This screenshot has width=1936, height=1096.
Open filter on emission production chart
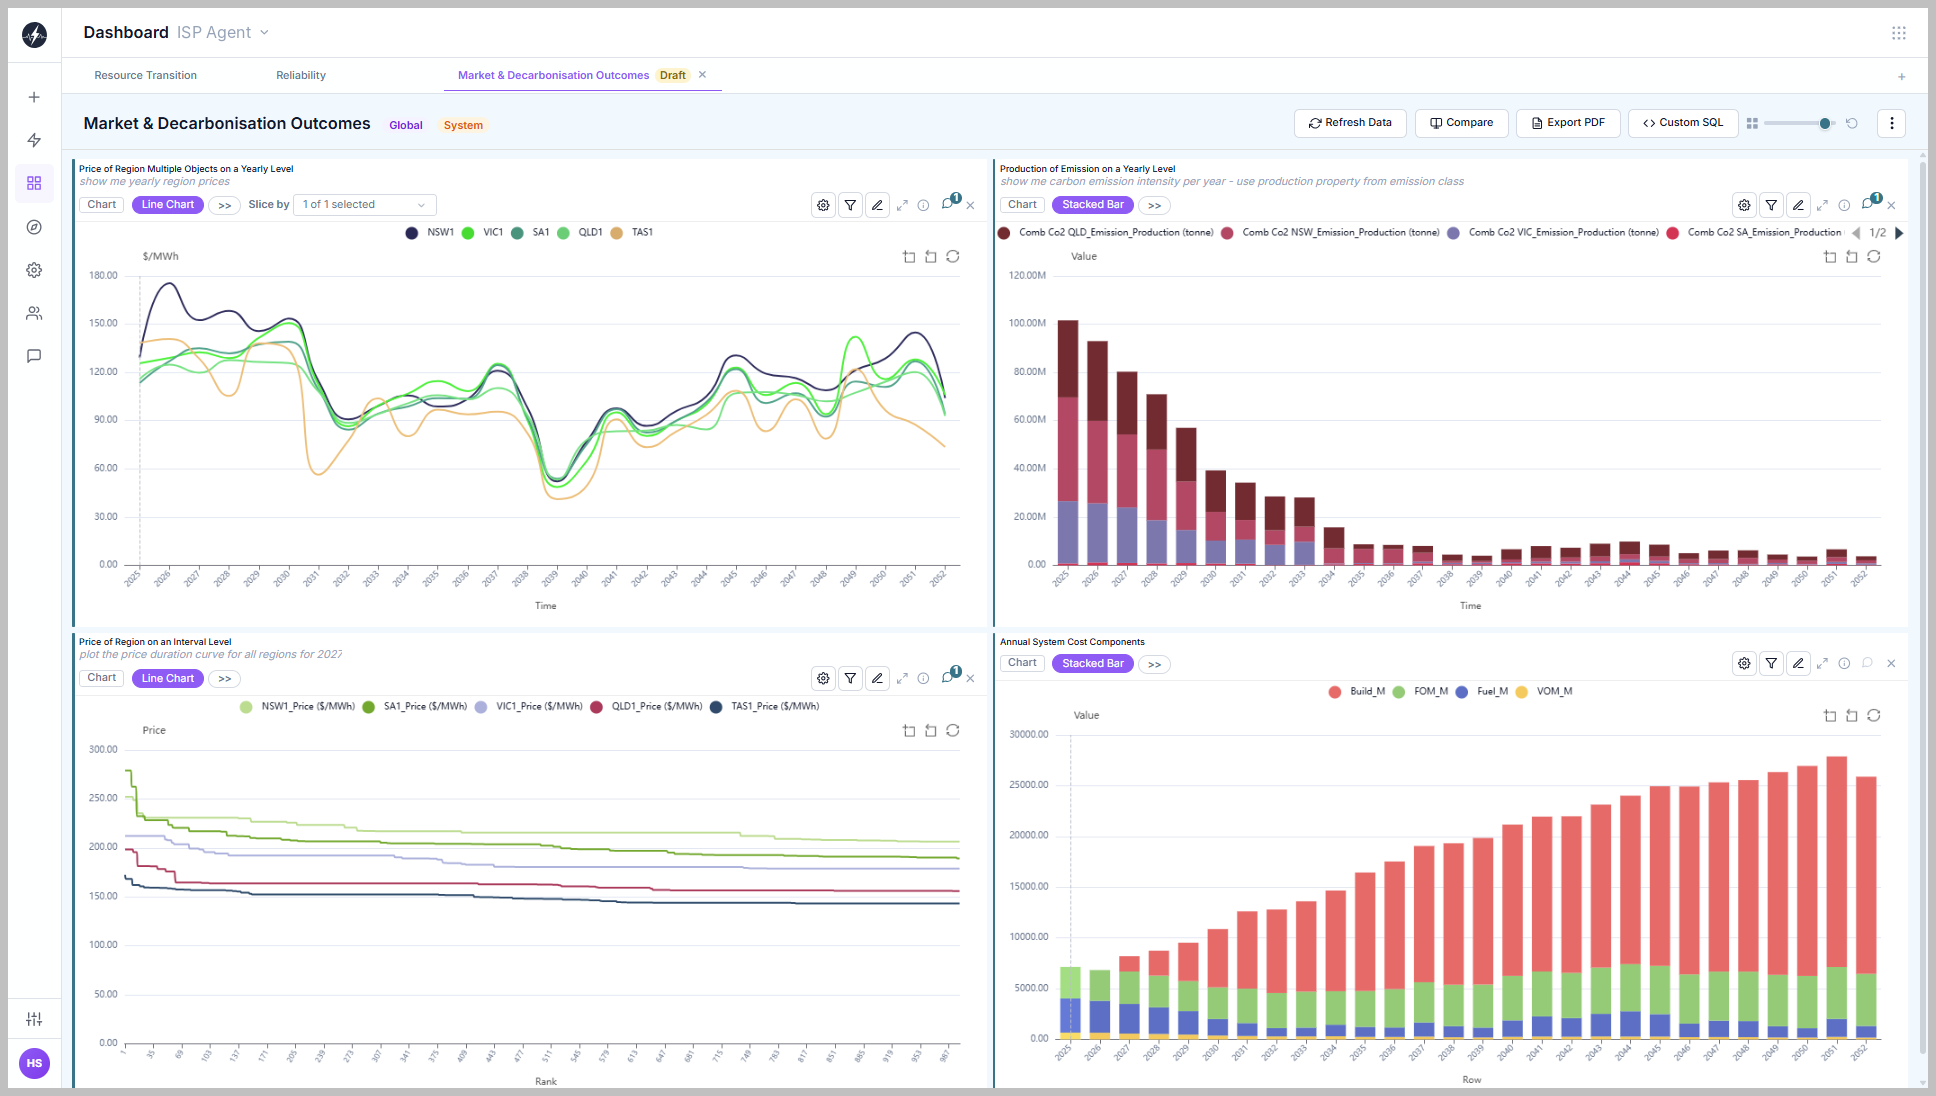(1771, 205)
